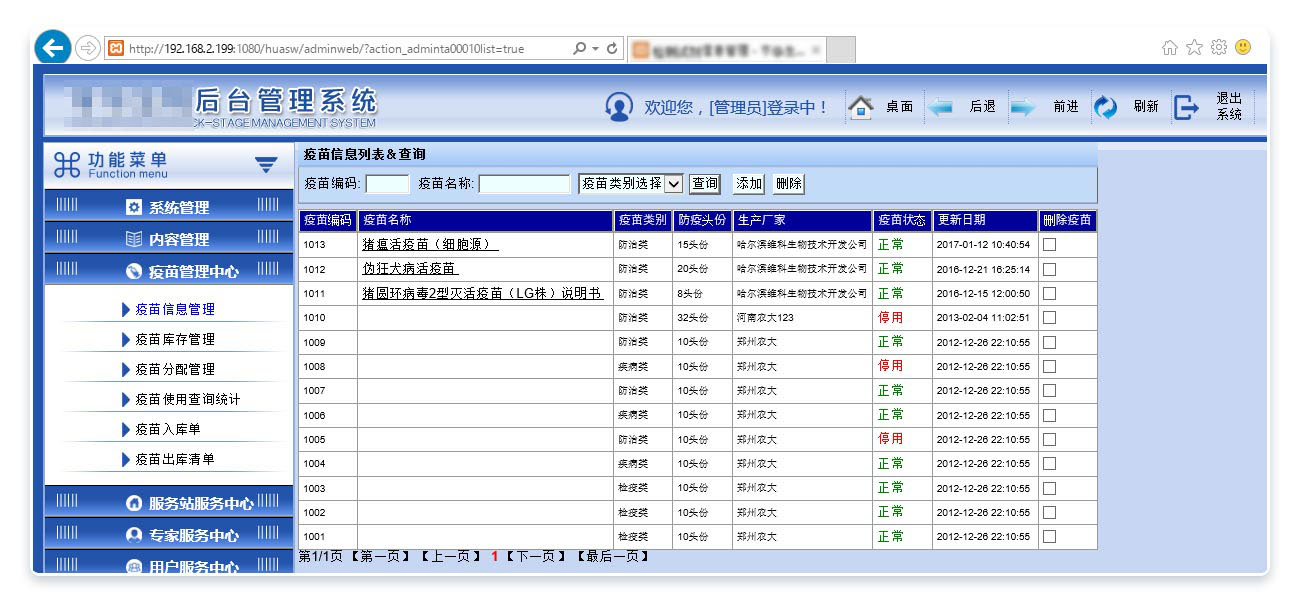This screenshot has width=1300, height=608.
Task: Open the 伪狂犬病活疫苗 link
Action: (x=410, y=269)
